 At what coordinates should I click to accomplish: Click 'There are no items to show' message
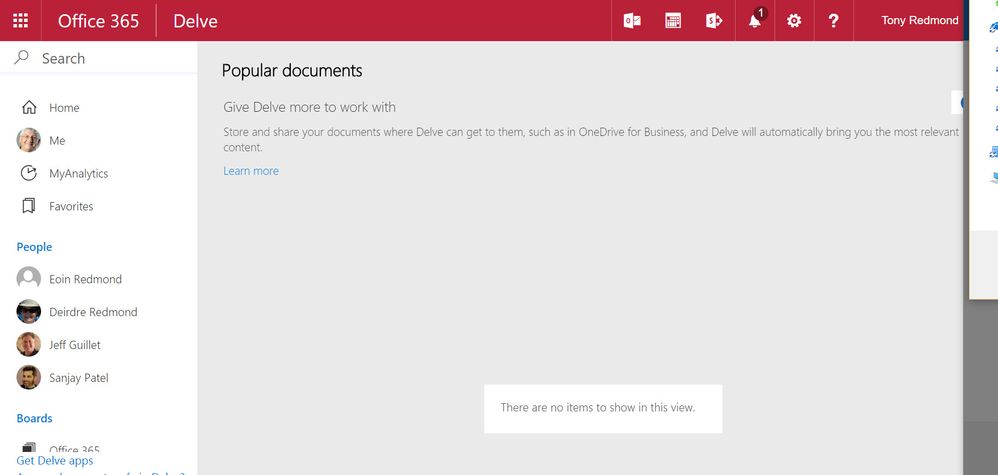pyautogui.click(x=598, y=408)
